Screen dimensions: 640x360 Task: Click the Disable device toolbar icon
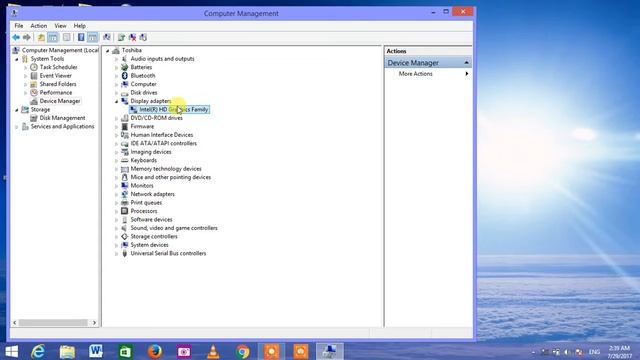[x=143, y=38]
